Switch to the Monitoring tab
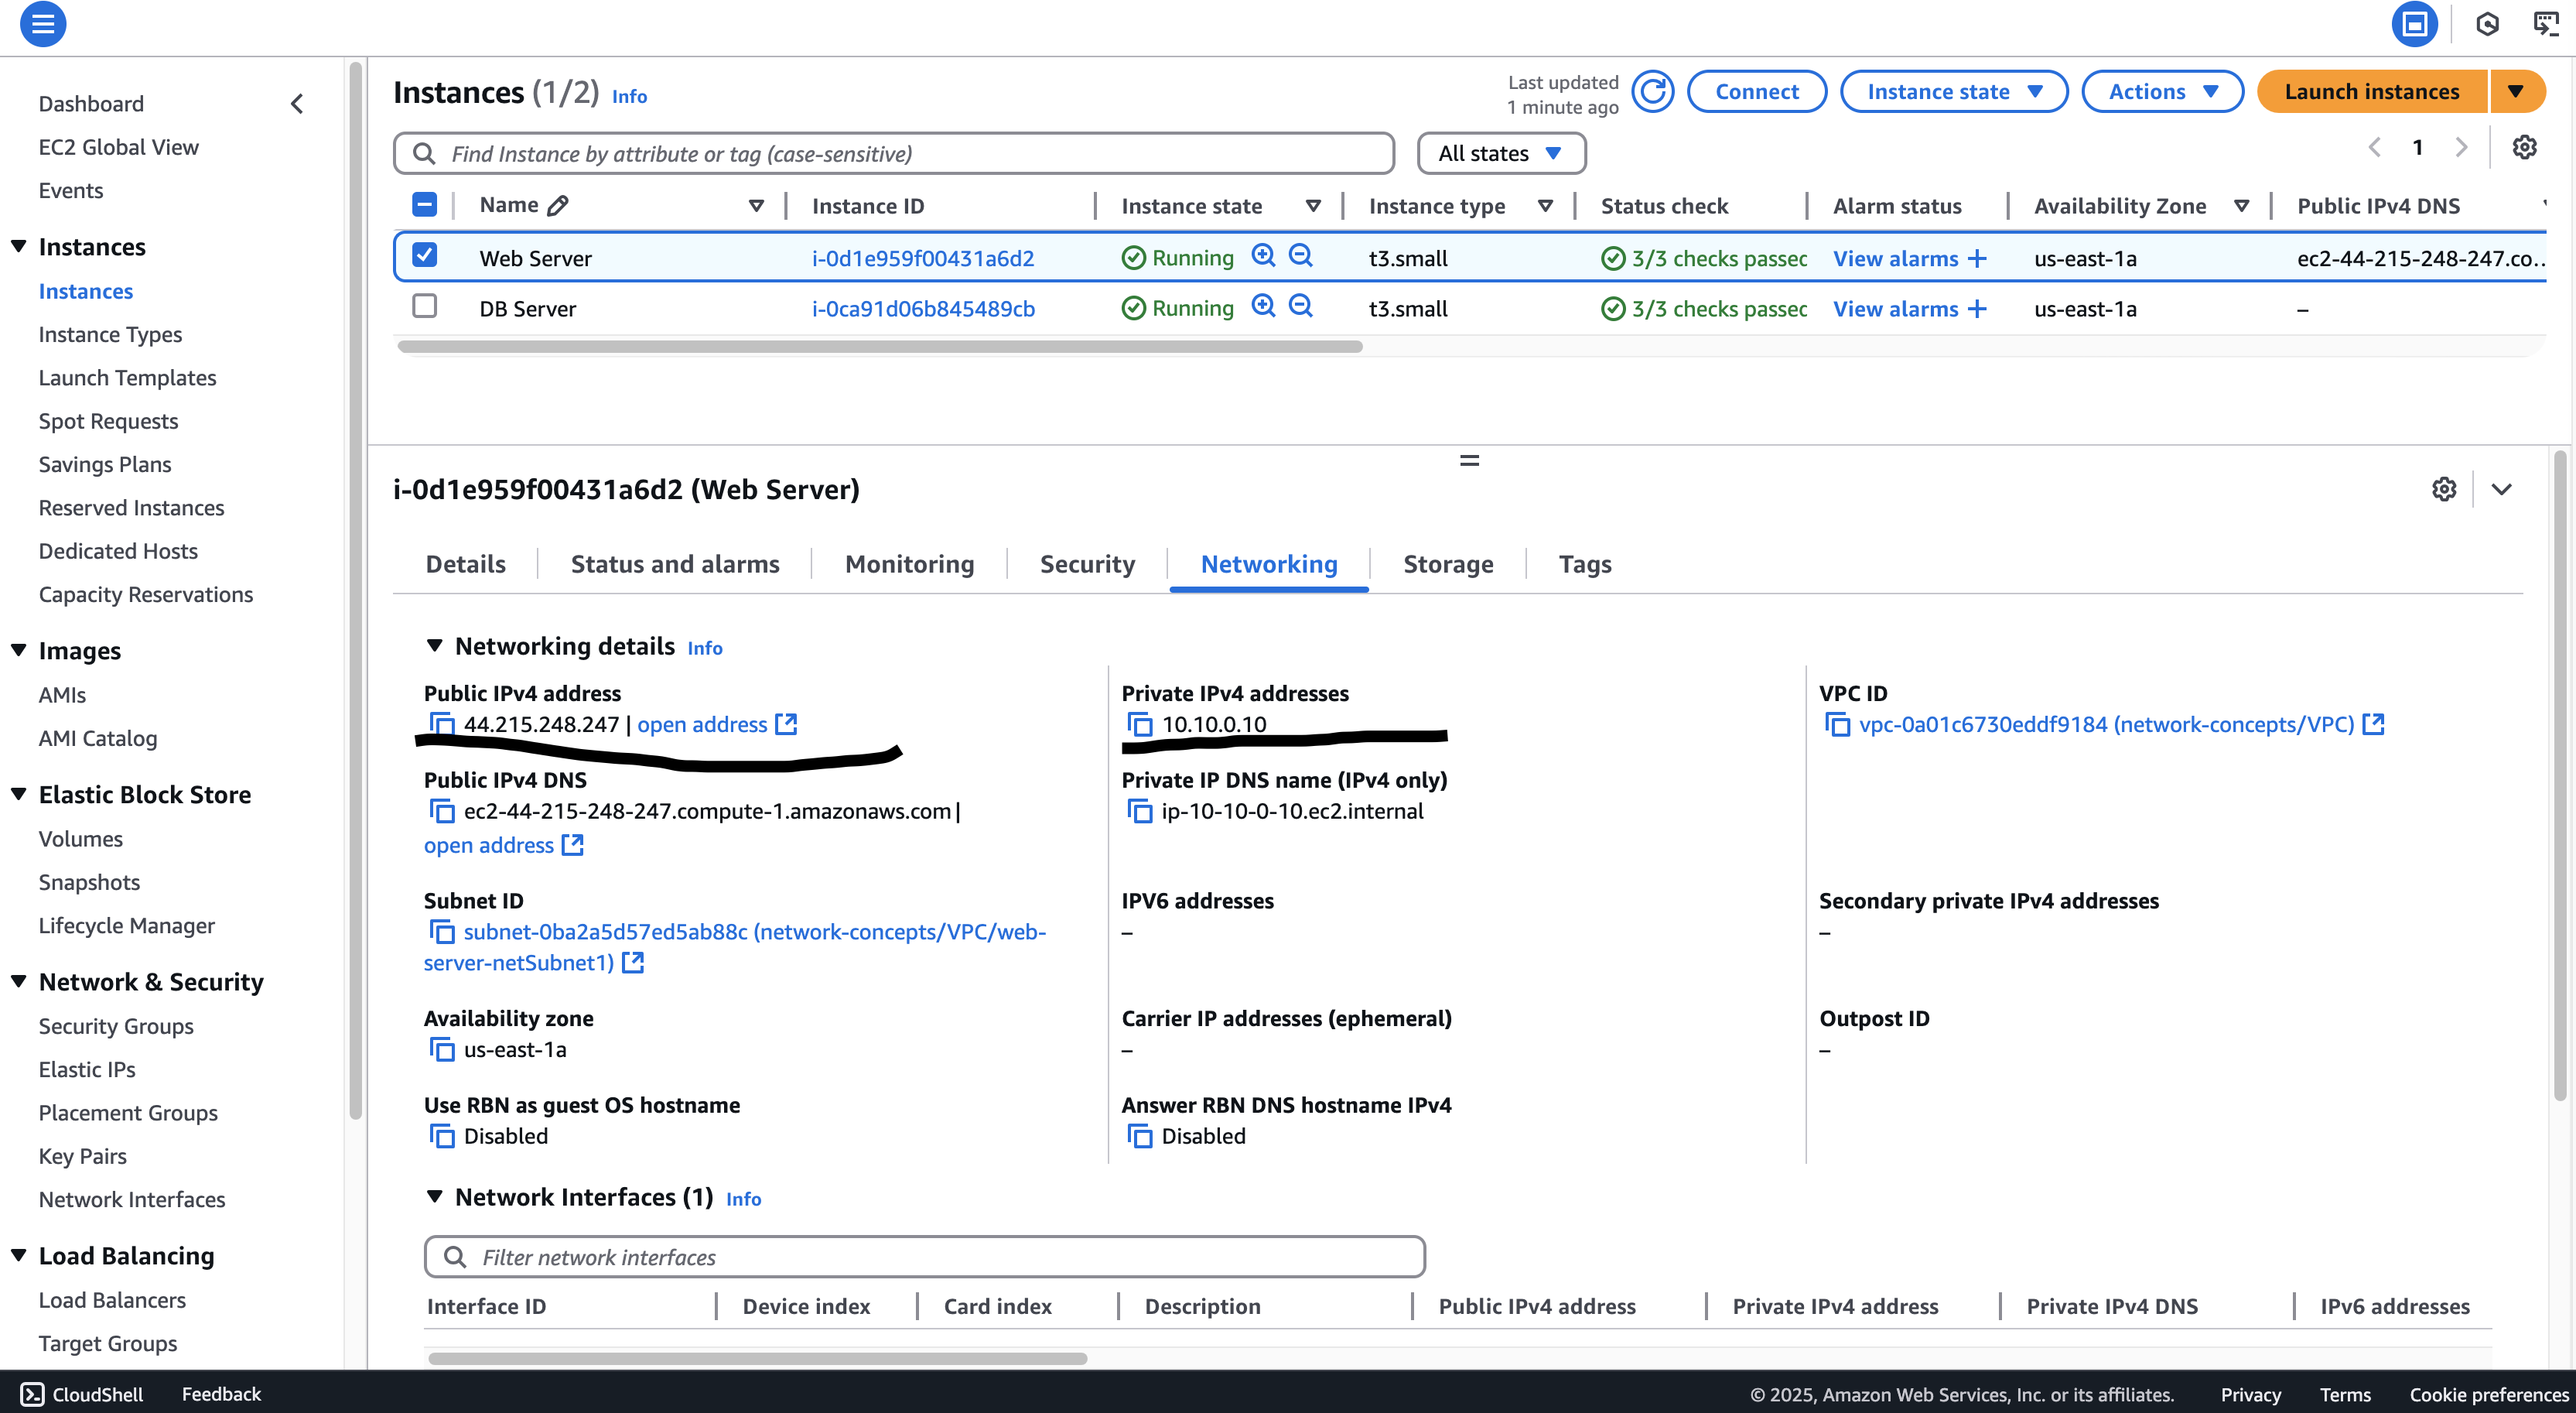2576x1413 pixels. pyautogui.click(x=909, y=564)
